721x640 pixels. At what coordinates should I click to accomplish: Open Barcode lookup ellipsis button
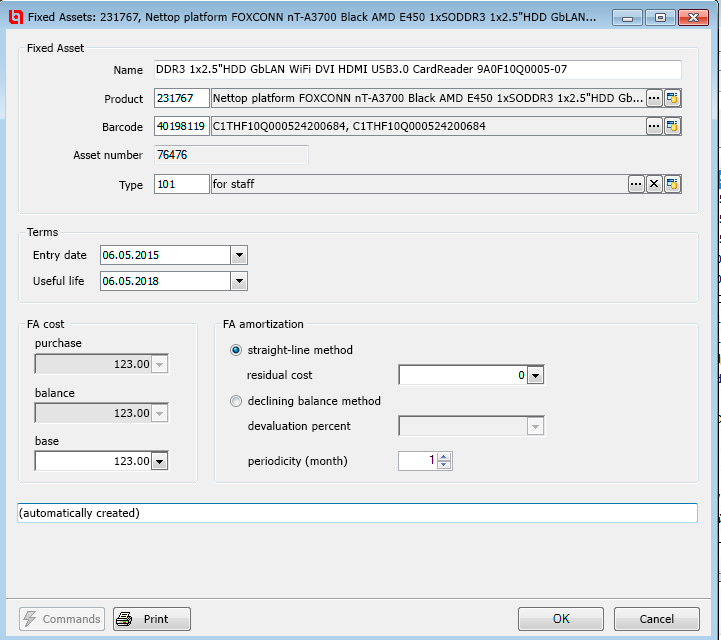point(654,126)
